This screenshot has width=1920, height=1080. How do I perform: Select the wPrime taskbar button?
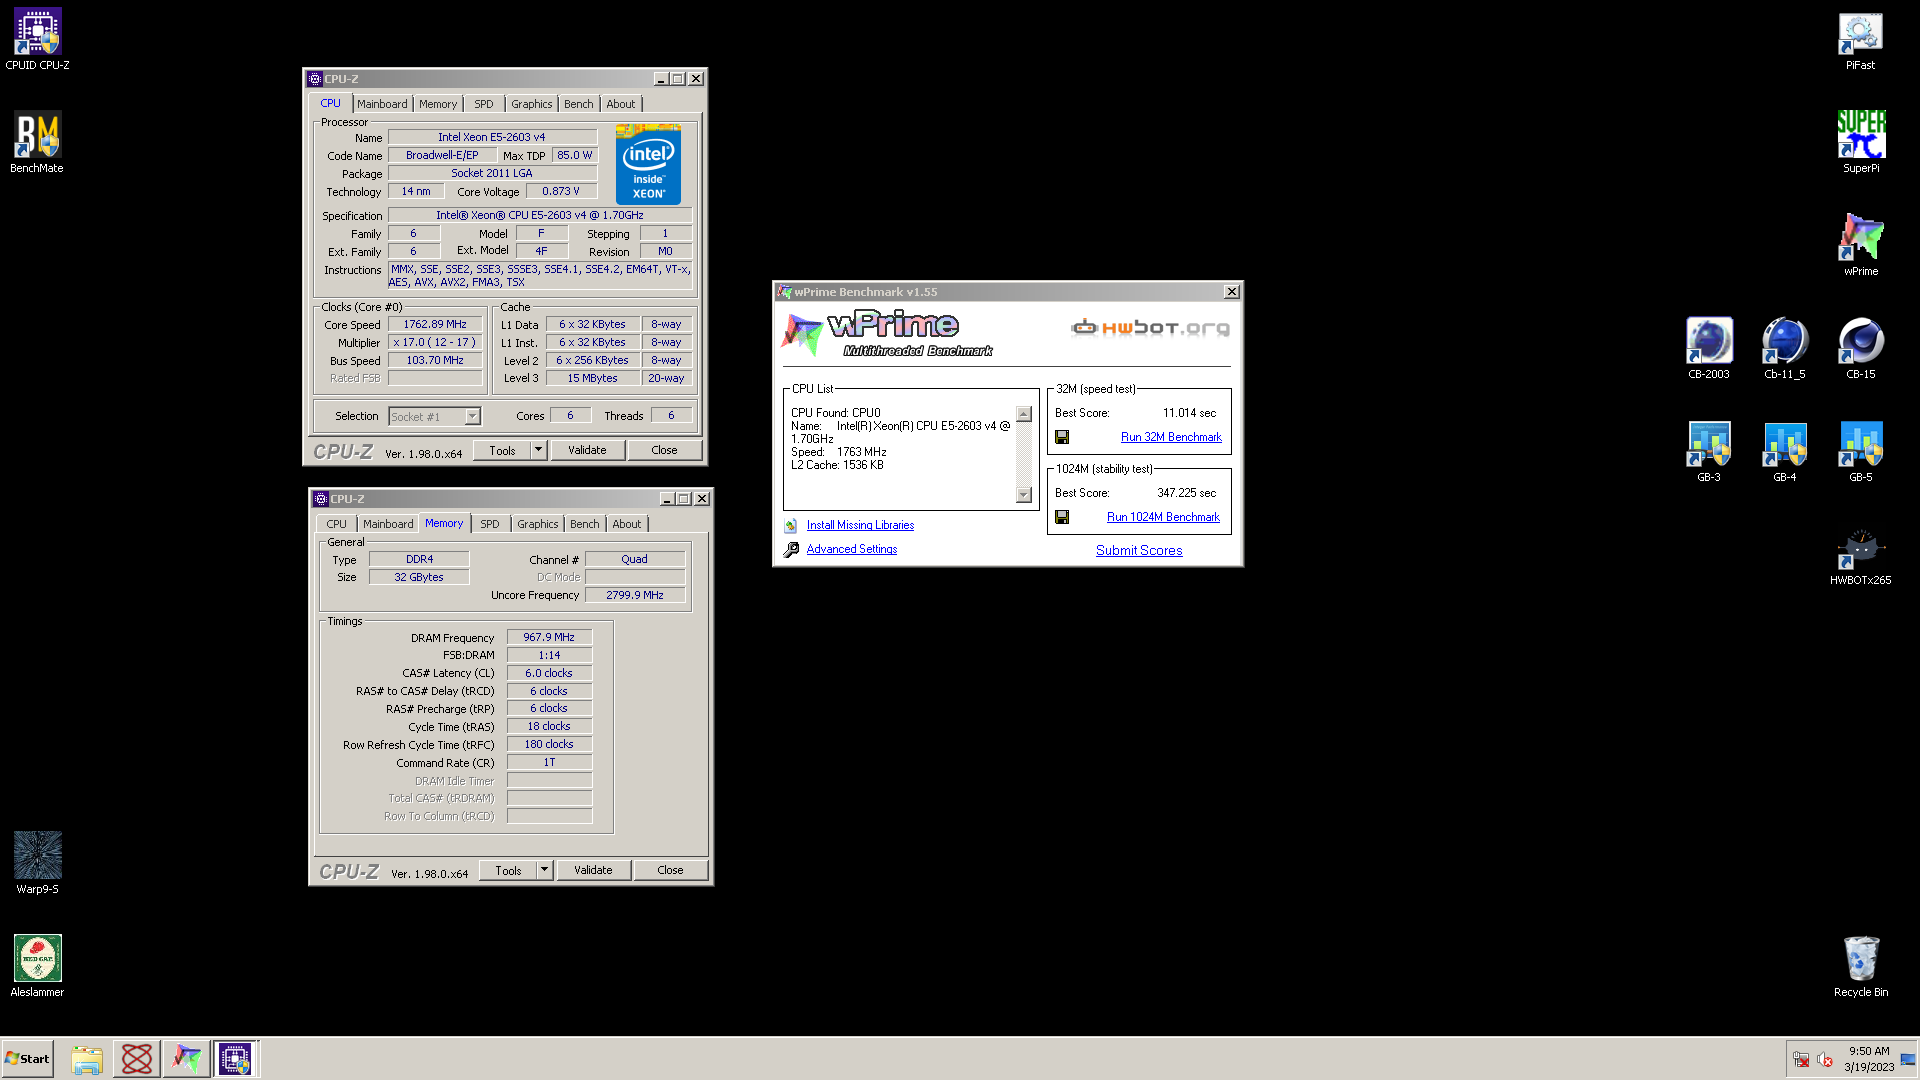186,1059
